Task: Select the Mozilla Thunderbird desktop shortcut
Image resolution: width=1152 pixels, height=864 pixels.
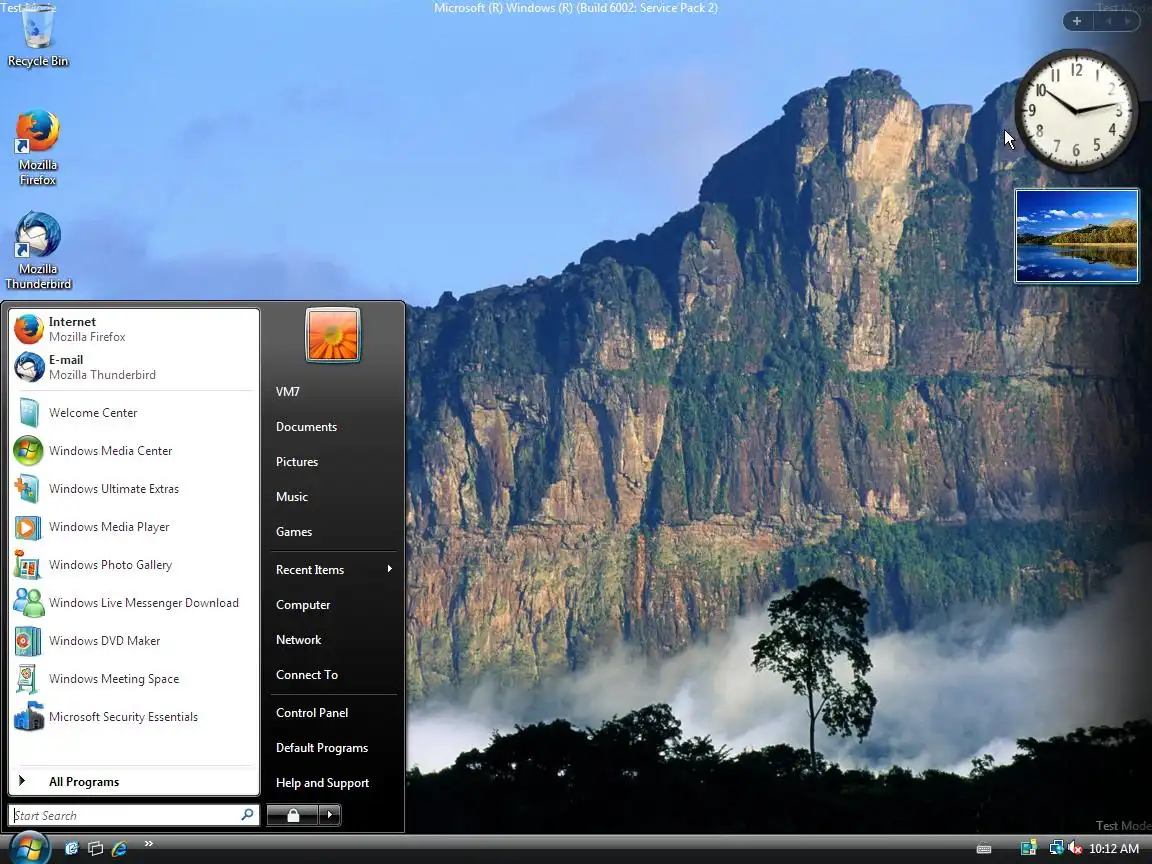Action: (37, 251)
